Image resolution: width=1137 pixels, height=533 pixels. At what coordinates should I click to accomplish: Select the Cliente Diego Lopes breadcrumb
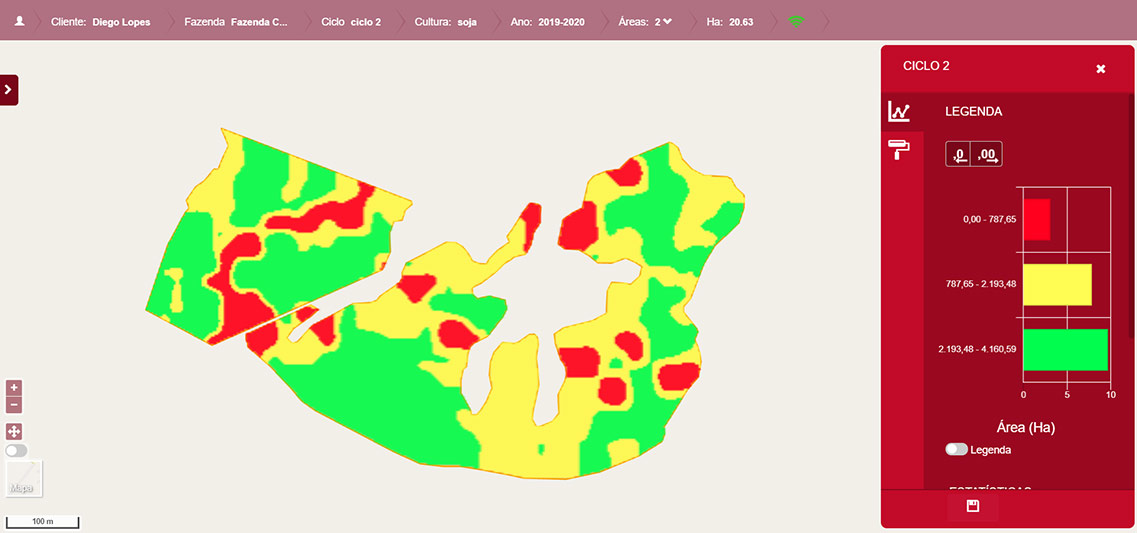click(100, 21)
